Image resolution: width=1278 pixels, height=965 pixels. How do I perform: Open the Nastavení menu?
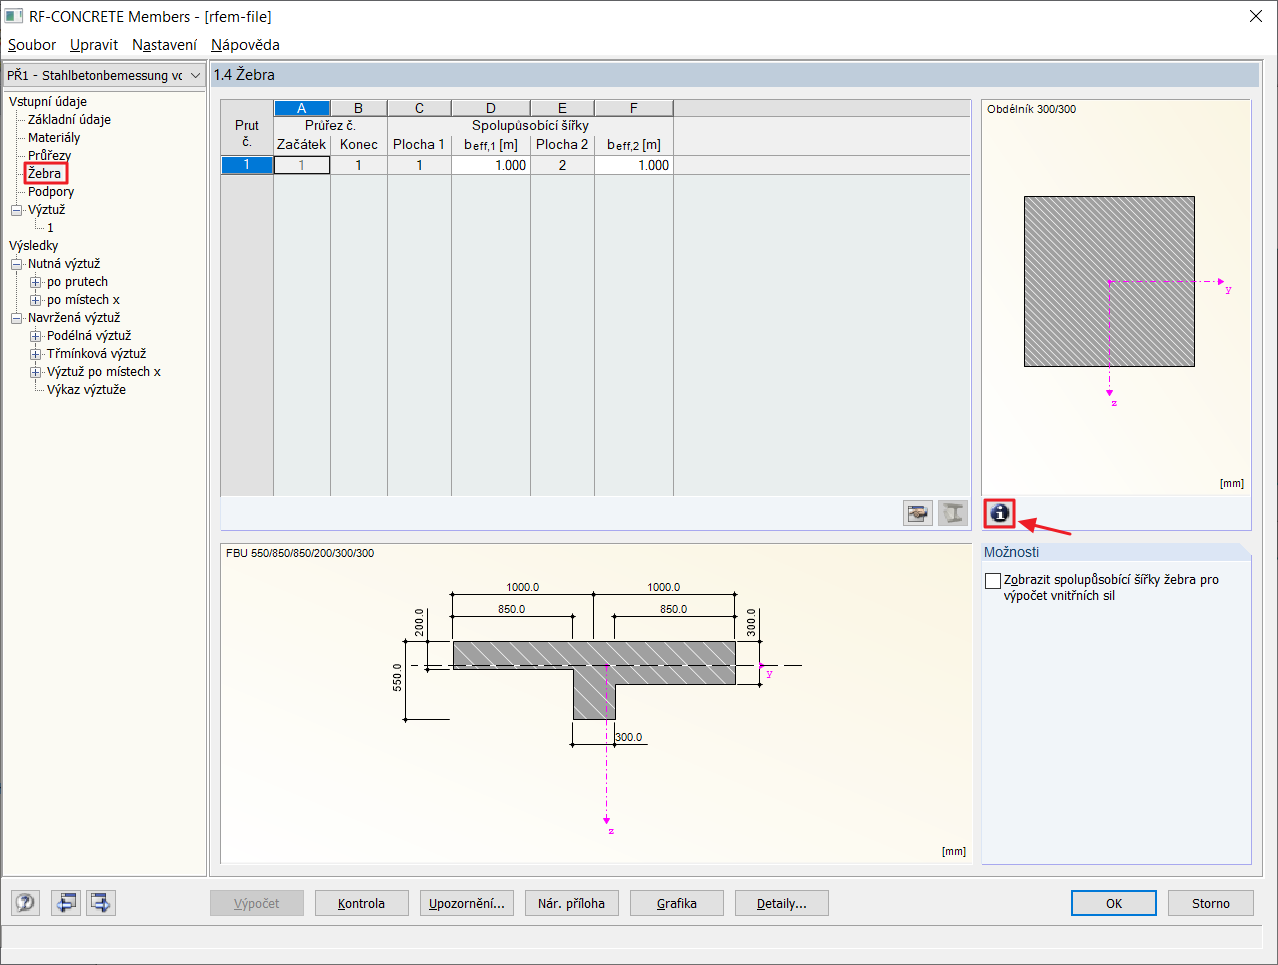[164, 45]
